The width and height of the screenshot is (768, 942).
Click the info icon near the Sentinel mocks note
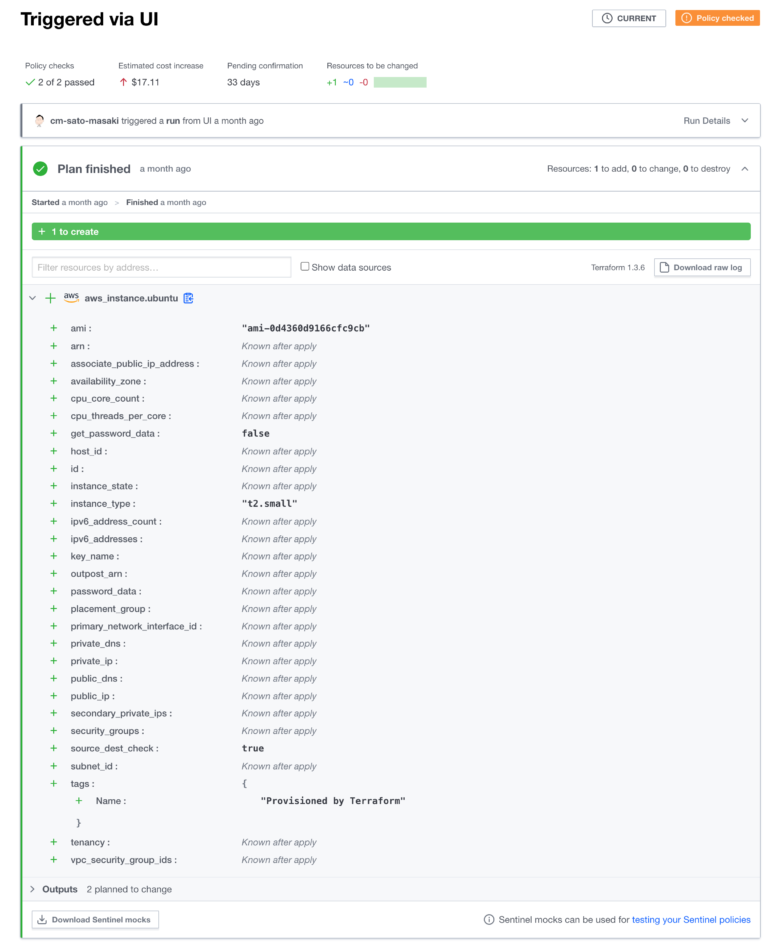click(486, 919)
